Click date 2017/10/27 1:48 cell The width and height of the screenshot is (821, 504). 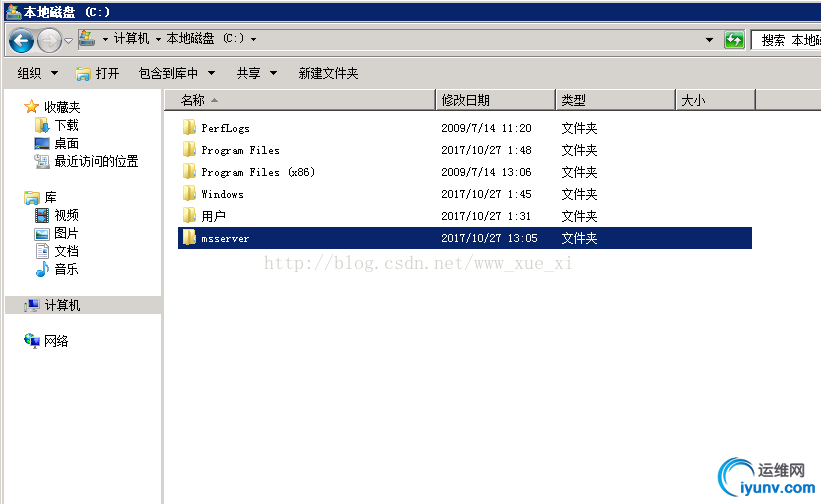(486, 150)
